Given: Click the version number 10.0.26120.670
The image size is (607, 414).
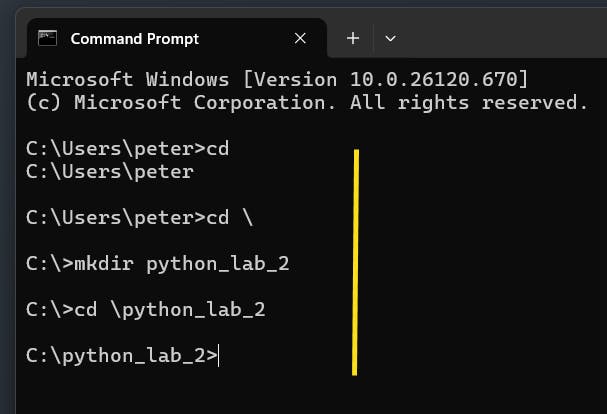Looking at the screenshot, I should pyautogui.click(x=434, y=79).
